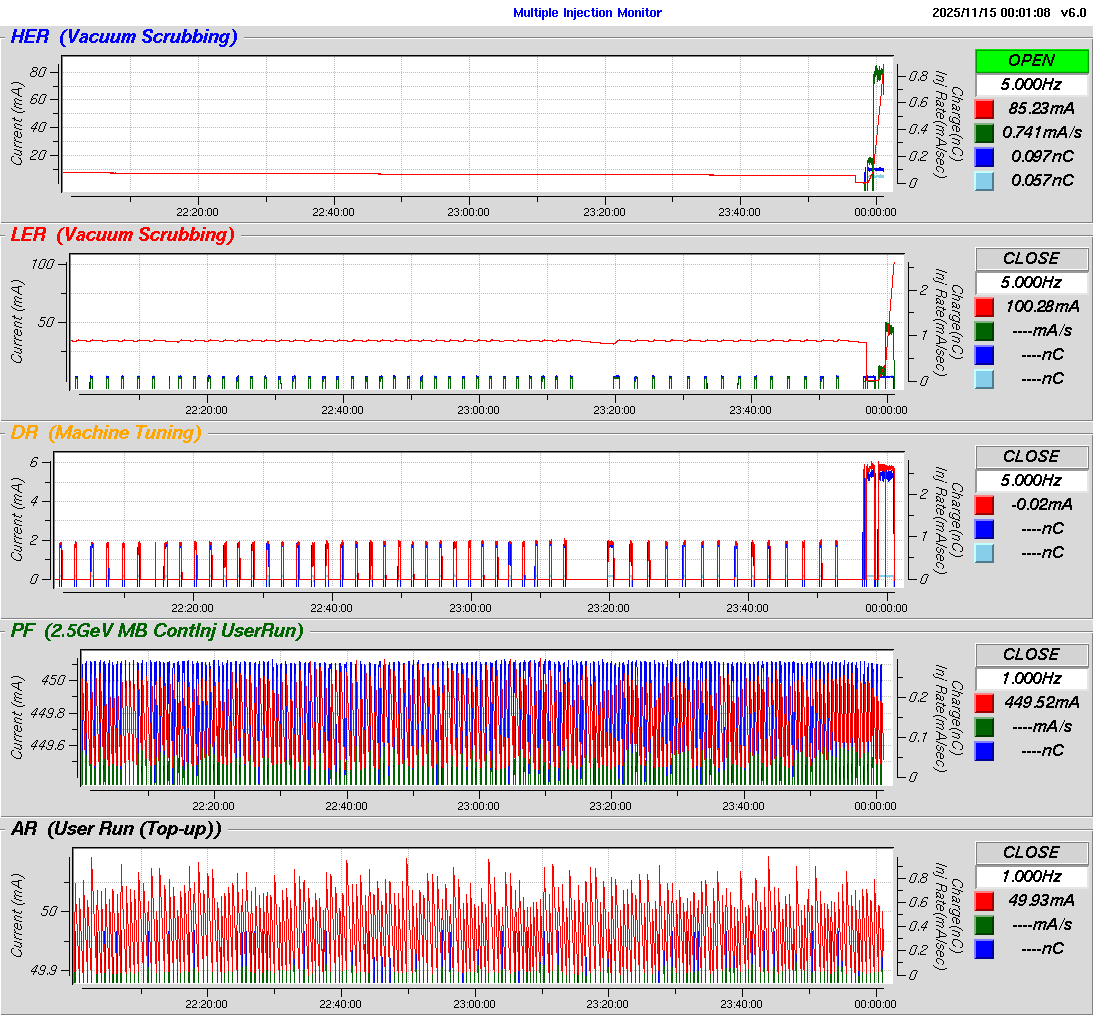Click the red swatch beside DR -0.02mA

985,505
